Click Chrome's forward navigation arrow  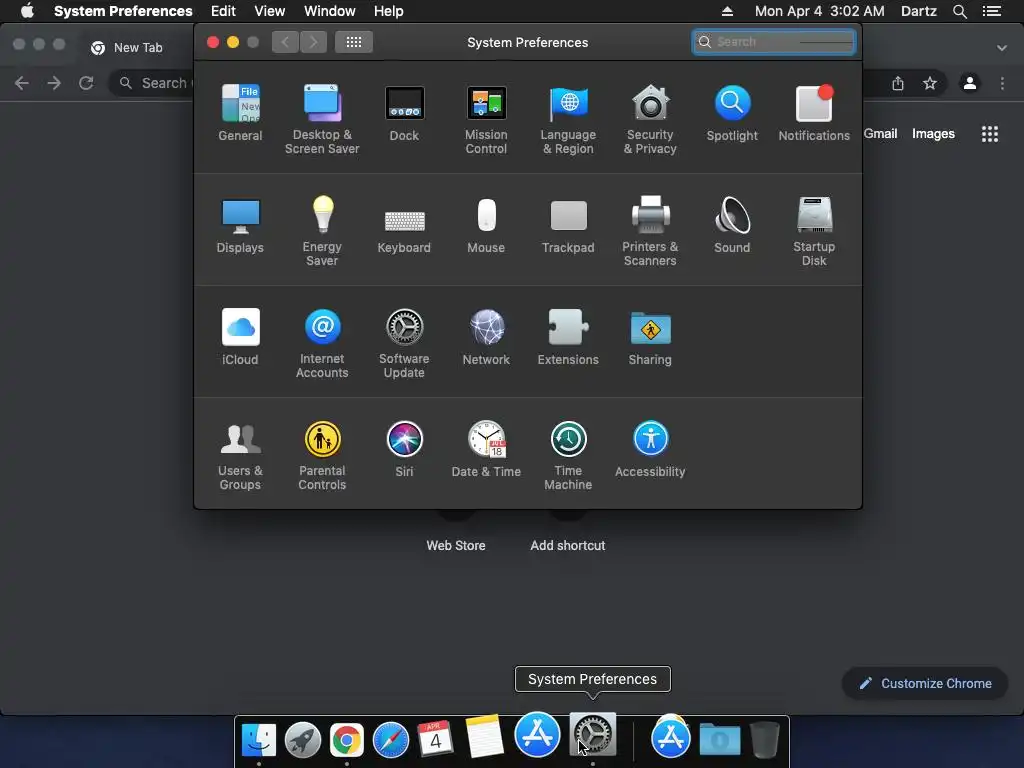(54, 83)
